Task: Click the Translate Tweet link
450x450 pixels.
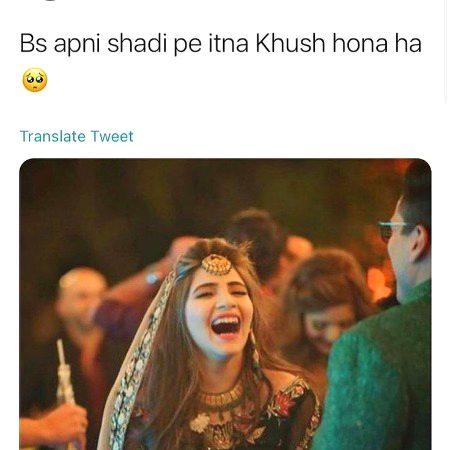Action: [76, 136]
